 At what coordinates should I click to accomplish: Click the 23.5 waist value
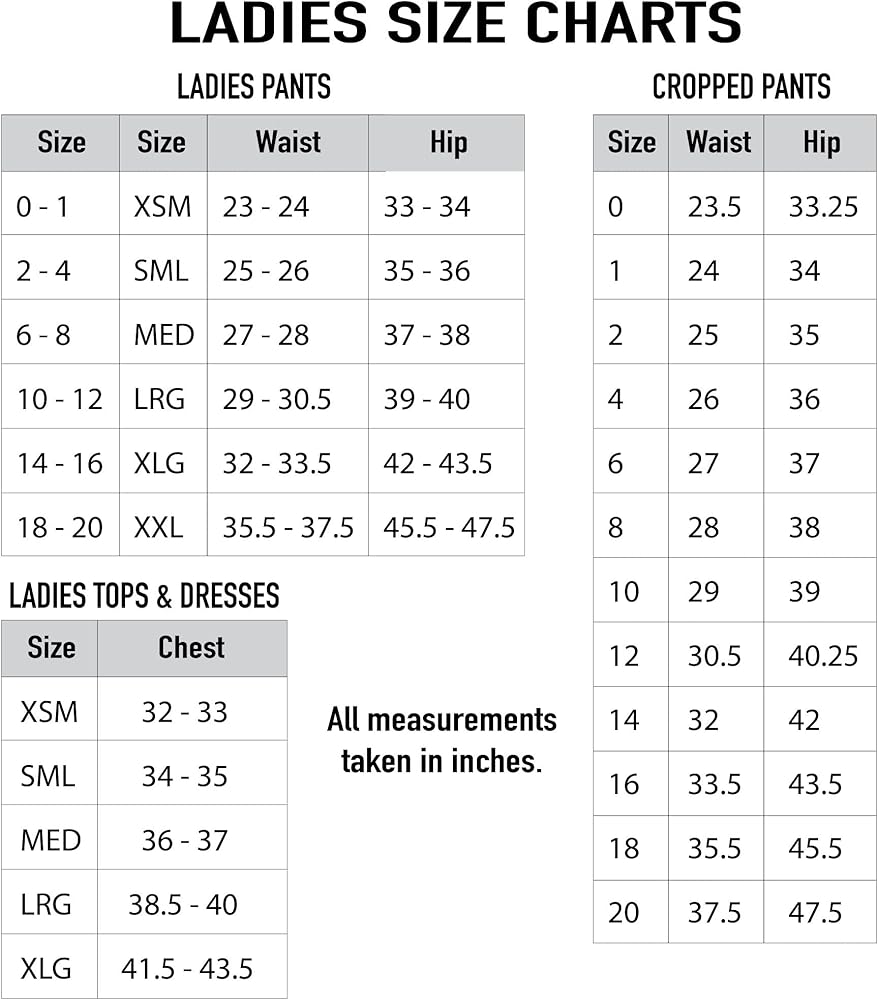pos(714,207)
